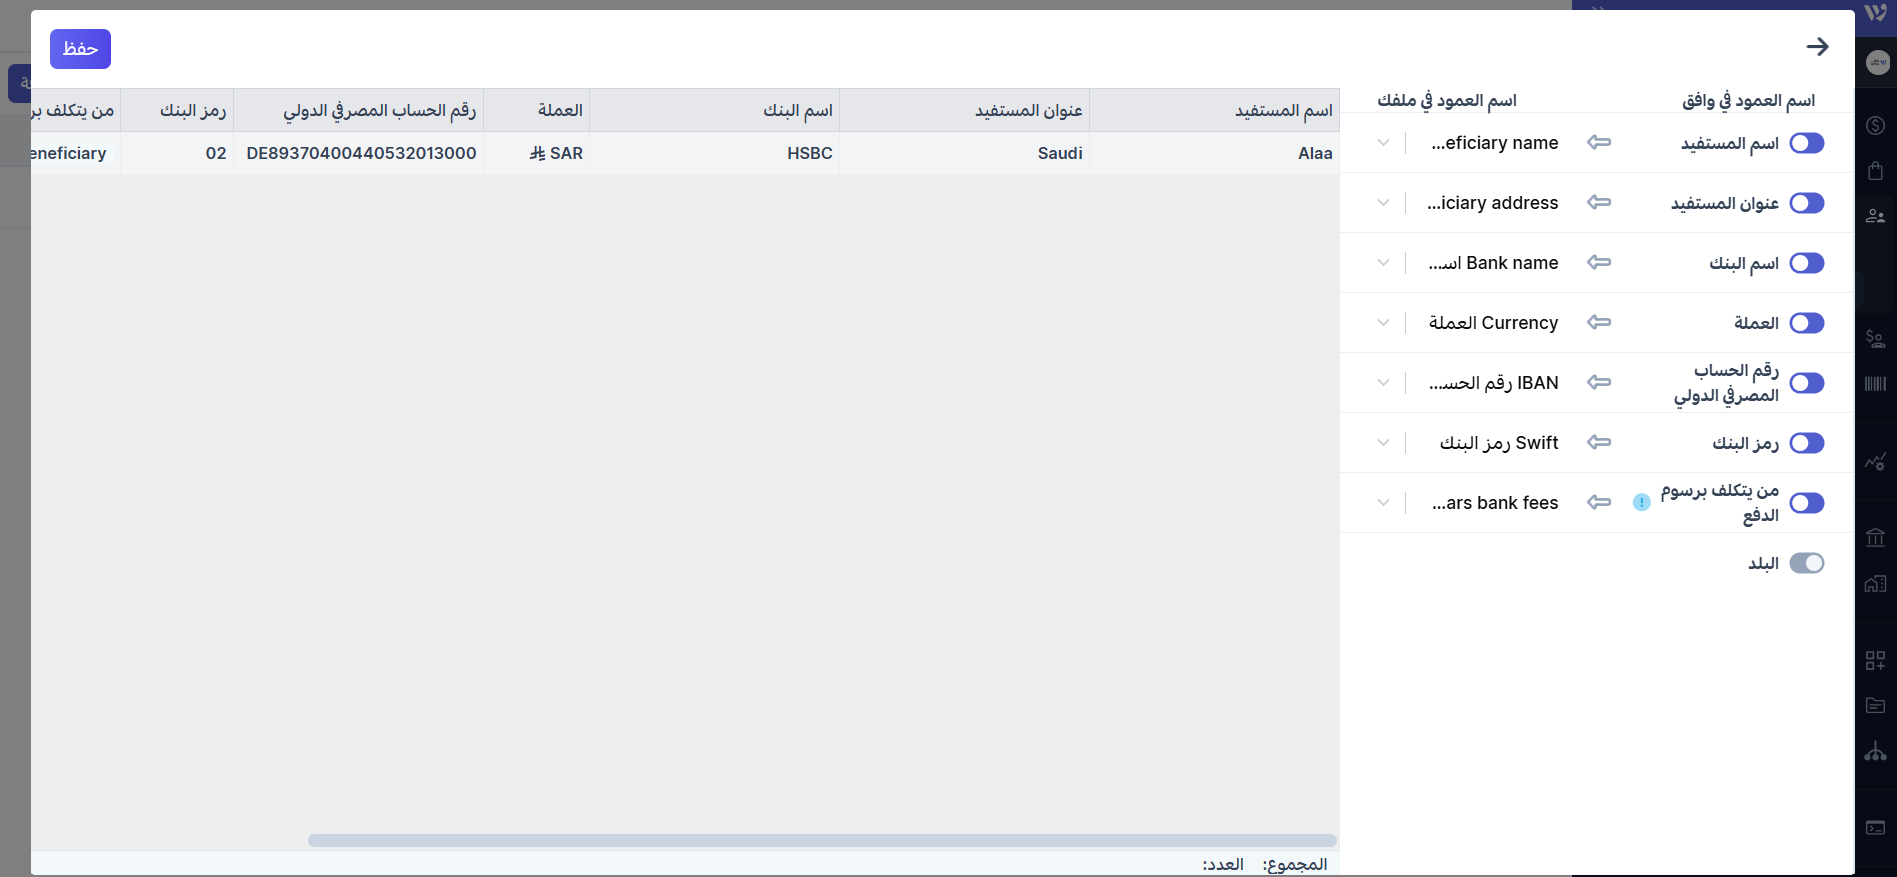Viewport: 1897px width, 877px height.
Task: Enable the البلد column toggle
Action: (x=1806, y=563)
